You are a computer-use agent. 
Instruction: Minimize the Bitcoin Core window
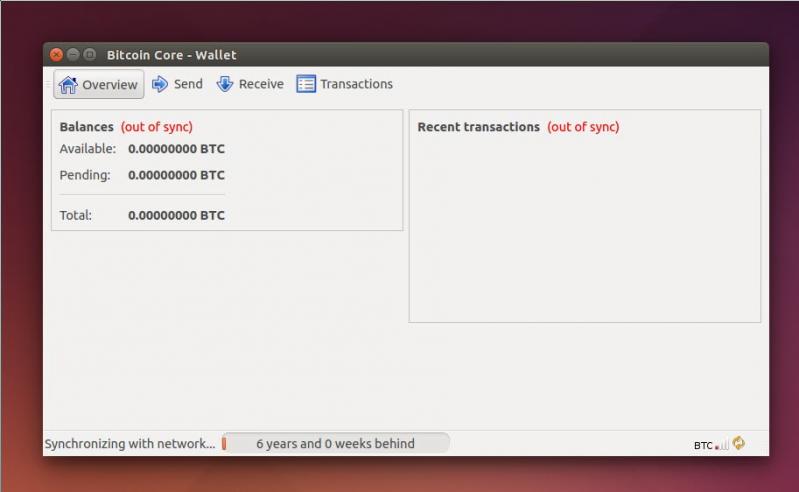pos(73,55)
